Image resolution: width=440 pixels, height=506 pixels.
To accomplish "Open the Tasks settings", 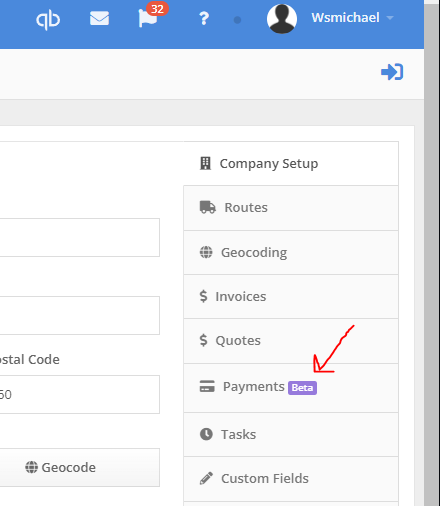I will pyautogui.click(x=291, y=434).
